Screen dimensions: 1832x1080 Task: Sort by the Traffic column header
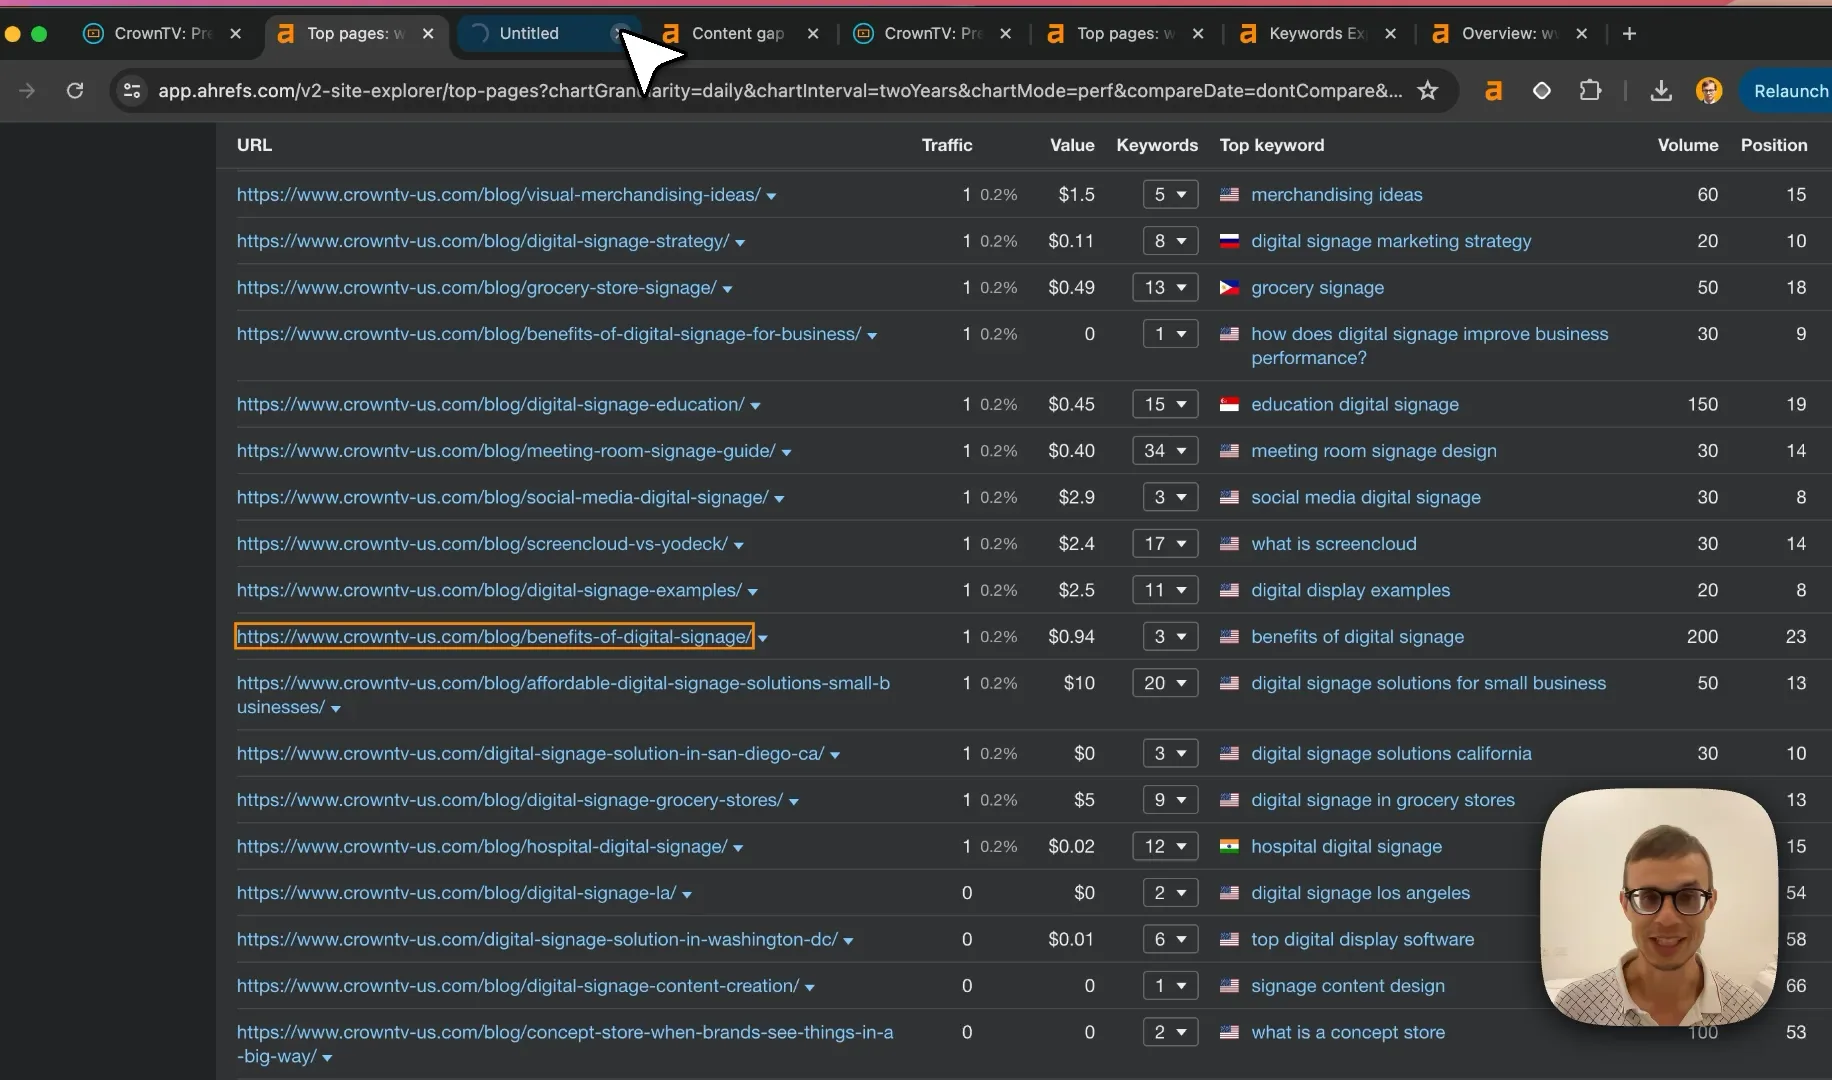pos(946,145)
